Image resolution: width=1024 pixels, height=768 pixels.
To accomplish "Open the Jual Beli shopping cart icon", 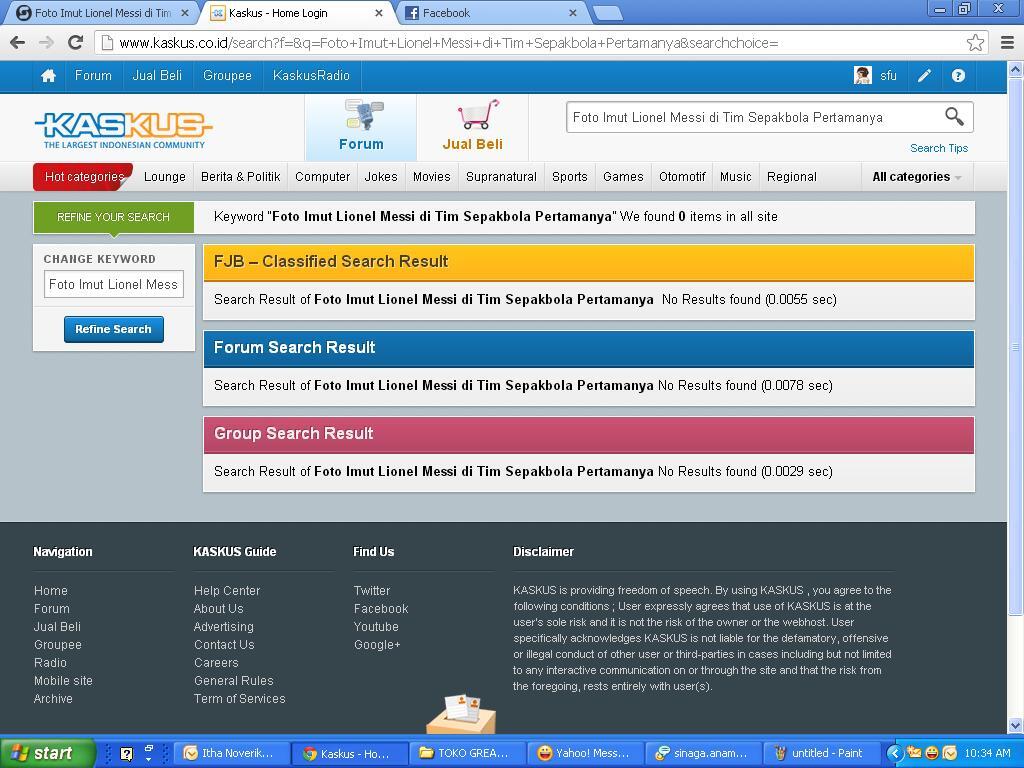I will (479, 114).
